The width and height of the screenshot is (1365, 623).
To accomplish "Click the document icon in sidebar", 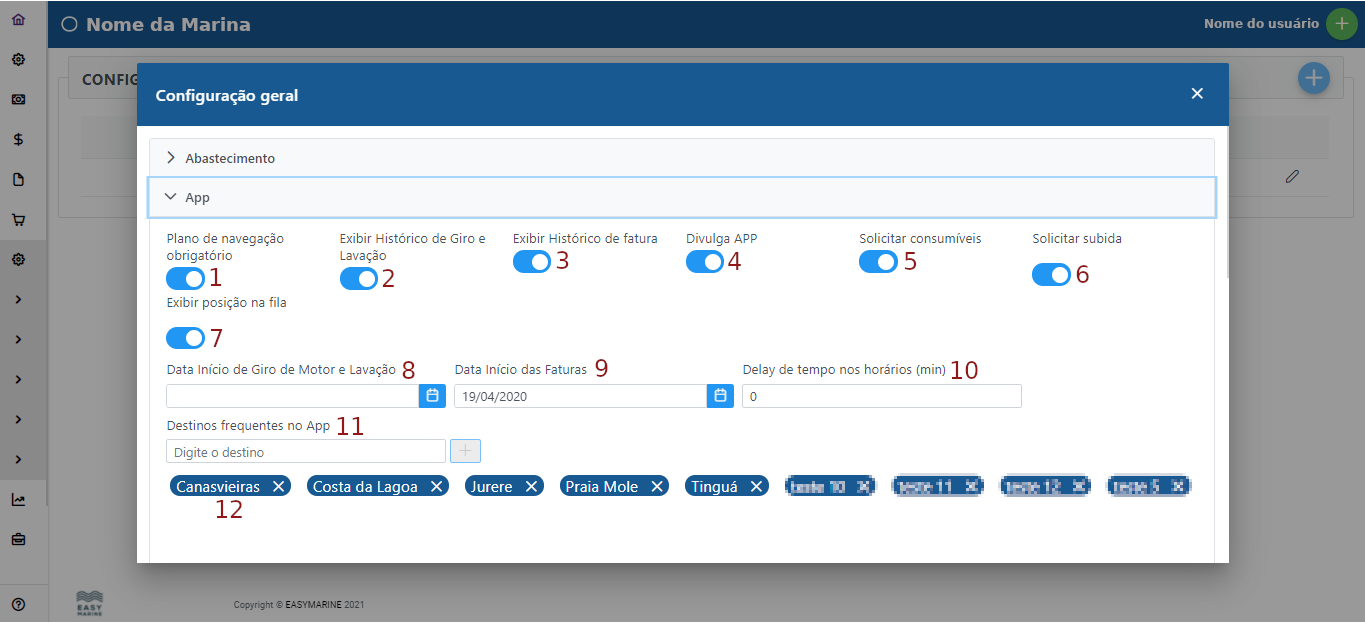I will click(x=18, y=180).
